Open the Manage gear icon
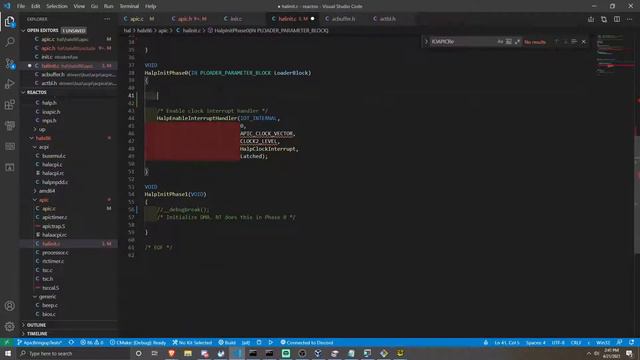The image size is (640, 360). click(10, 327)
